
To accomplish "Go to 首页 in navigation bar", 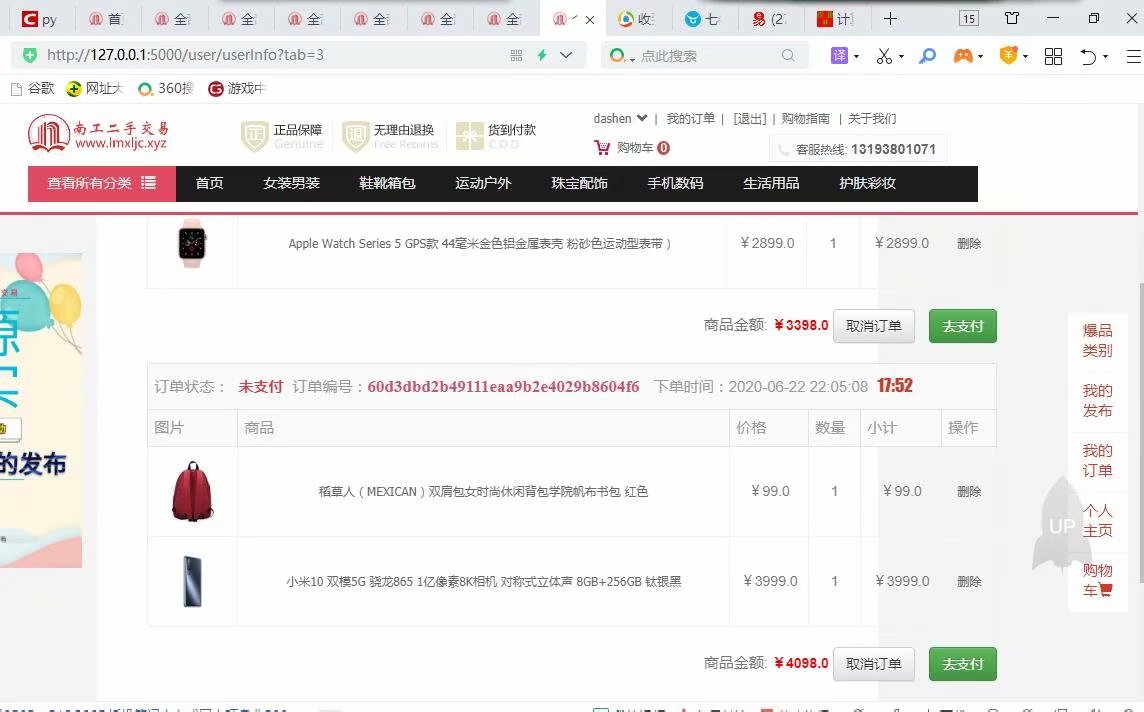I will [x=209, y=183].
